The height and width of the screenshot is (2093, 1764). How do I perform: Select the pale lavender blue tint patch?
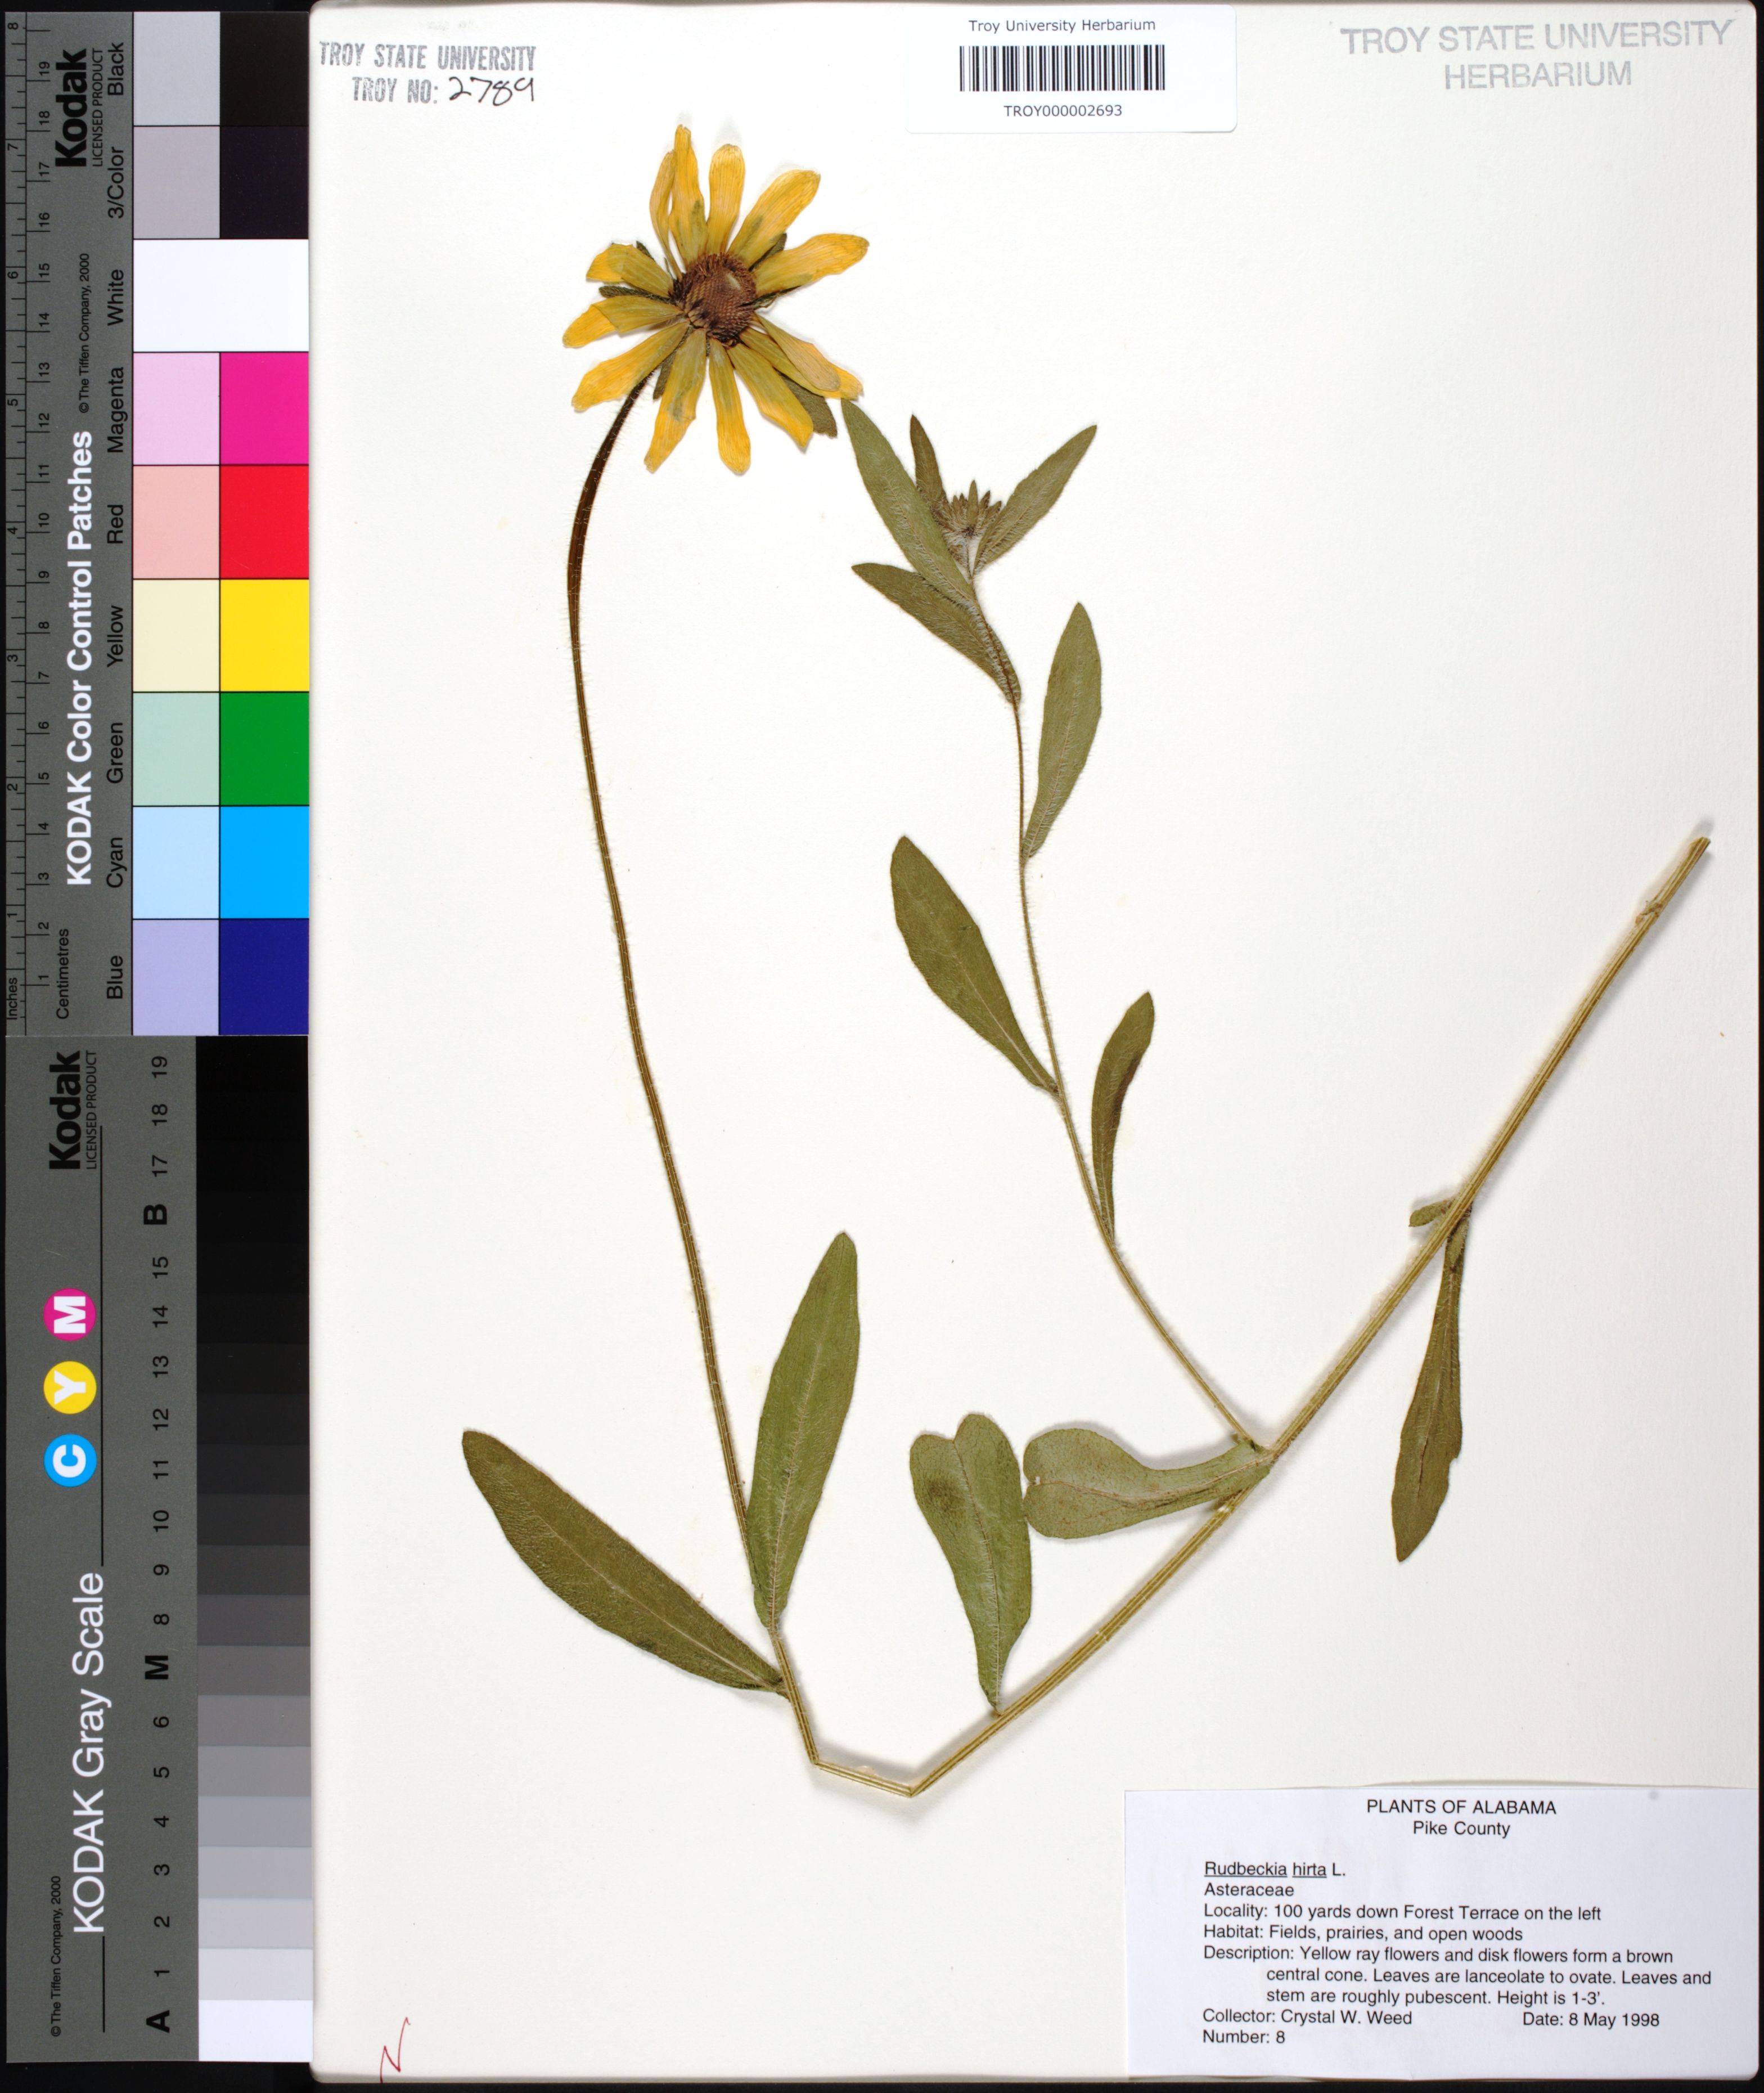176,976
